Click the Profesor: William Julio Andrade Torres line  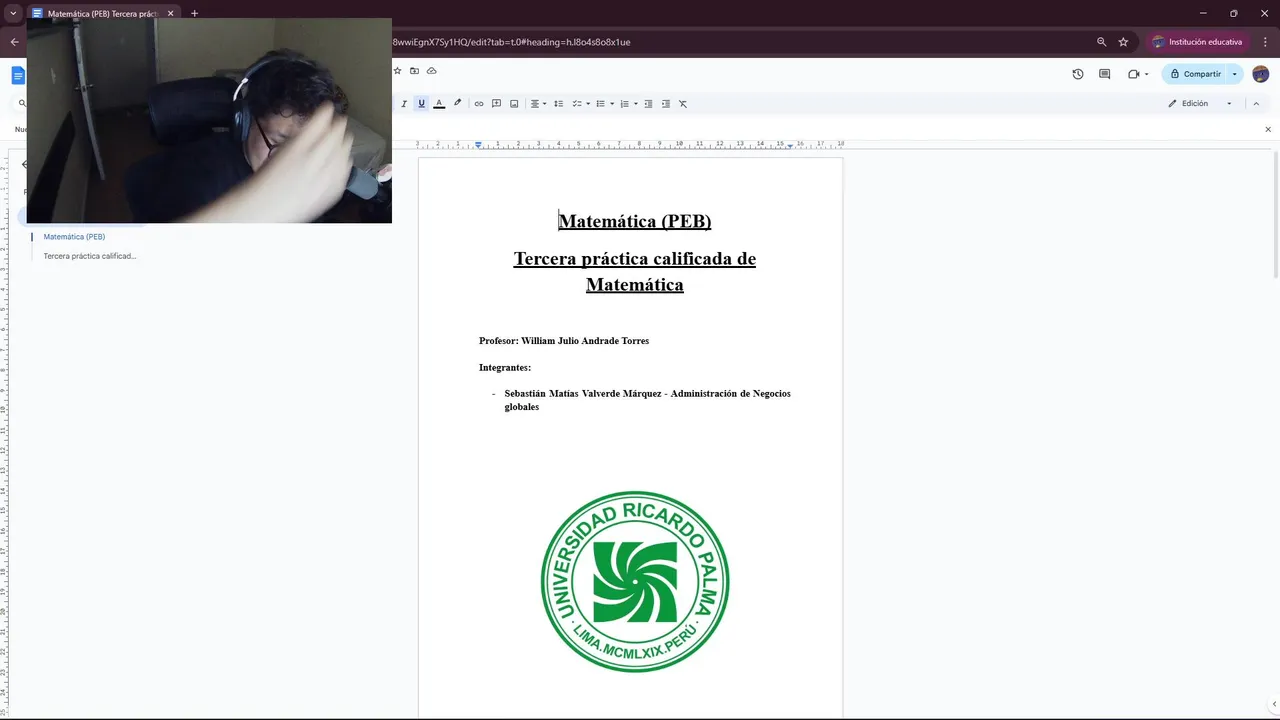pyautogui.click(x=564, y=341)
